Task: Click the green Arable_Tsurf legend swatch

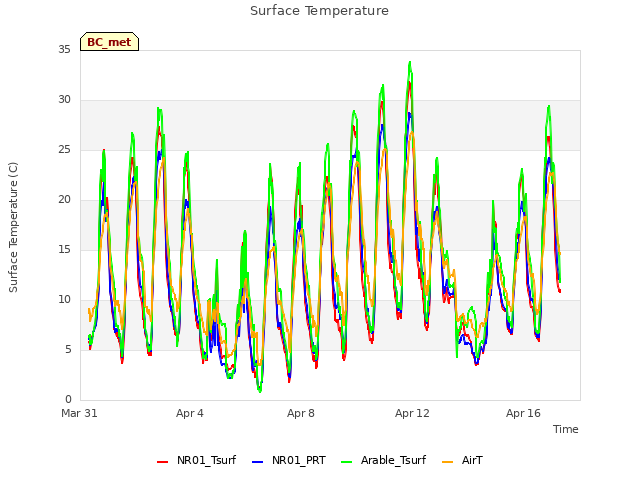Action: 347,462
